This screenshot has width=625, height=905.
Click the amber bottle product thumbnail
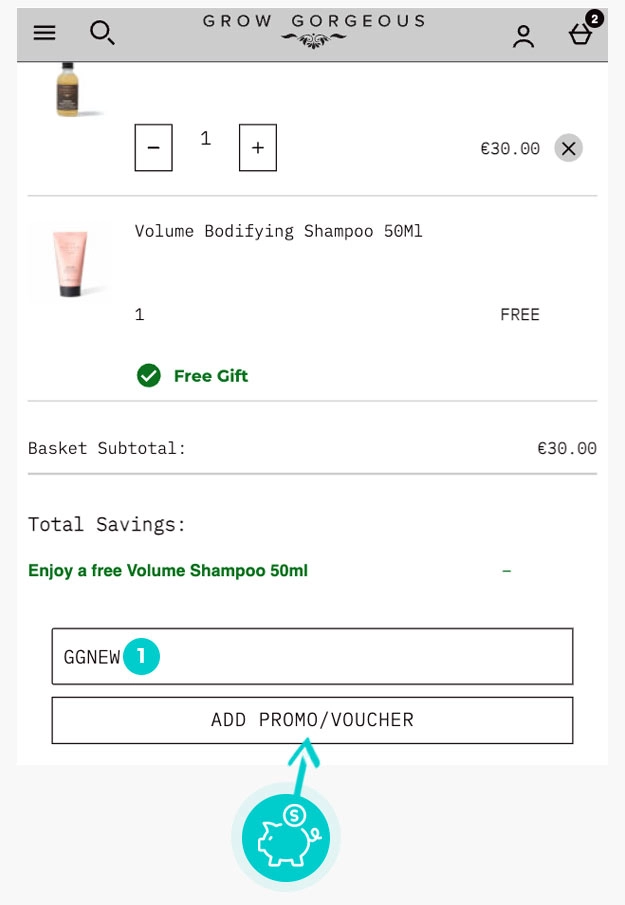[x=68, y=88]
